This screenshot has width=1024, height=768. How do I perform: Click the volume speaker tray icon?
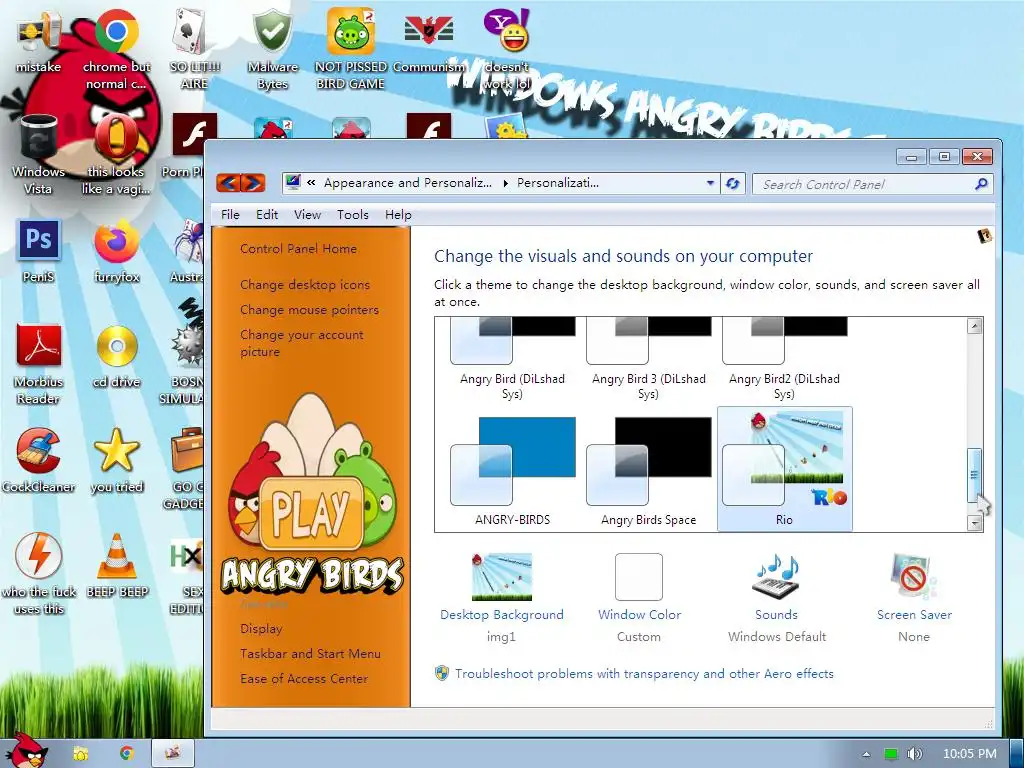point(915,754)
